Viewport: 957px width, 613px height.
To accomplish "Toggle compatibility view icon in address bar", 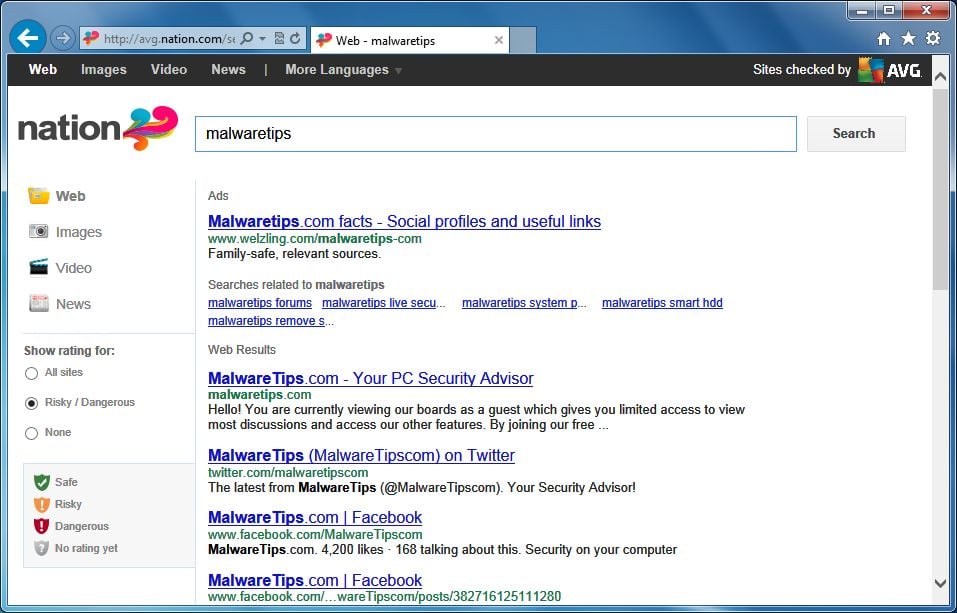I will 280,38.
